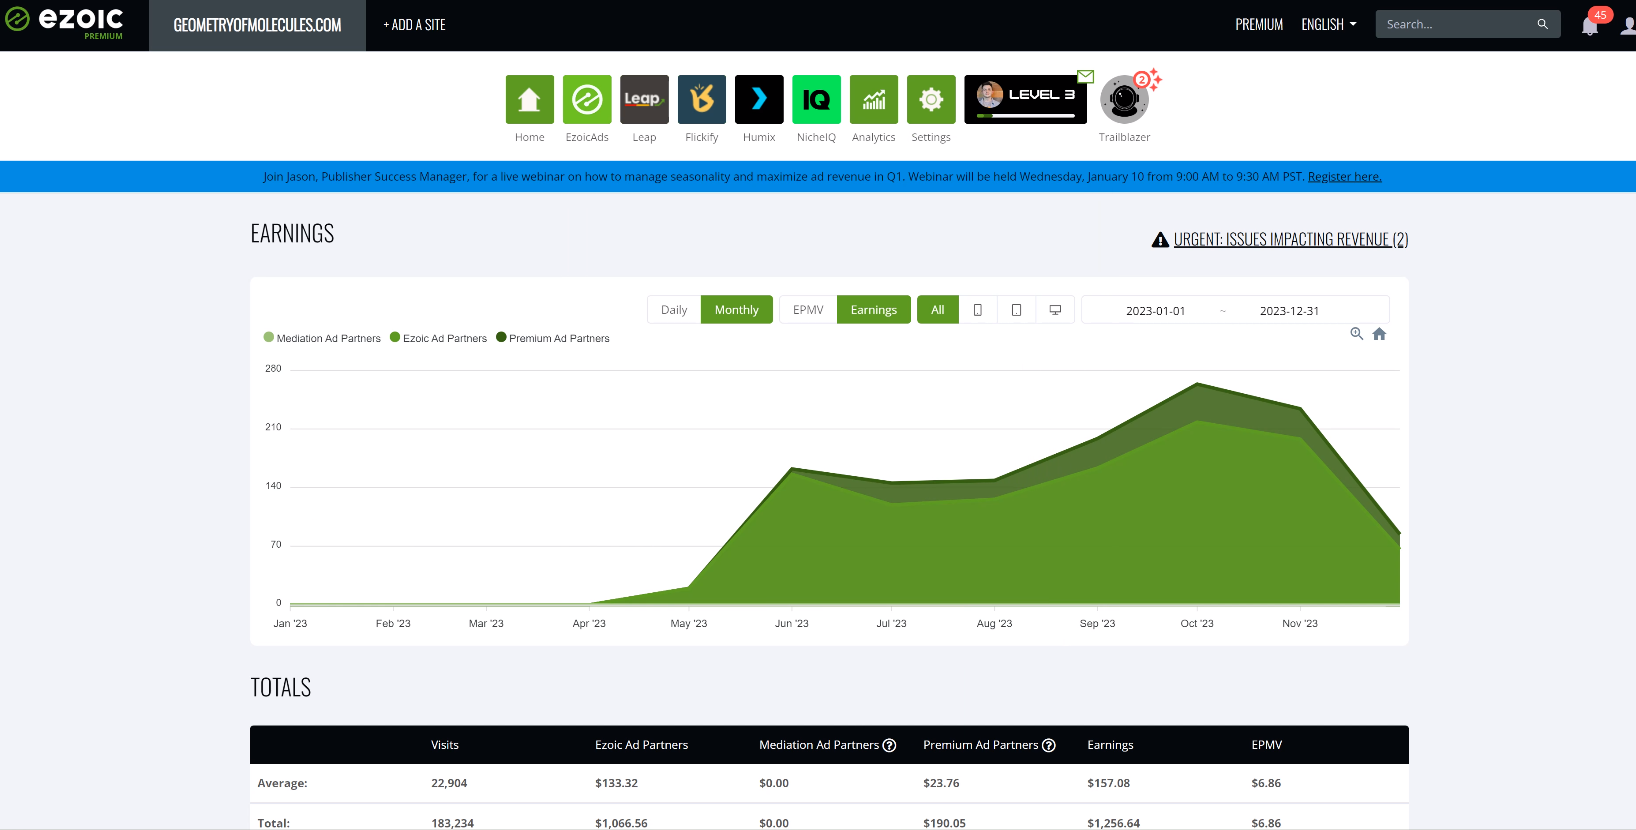This screenshot has width=1636, height=830.
Task: Select average earnings value $157.08
Action: click(1108, 783)
